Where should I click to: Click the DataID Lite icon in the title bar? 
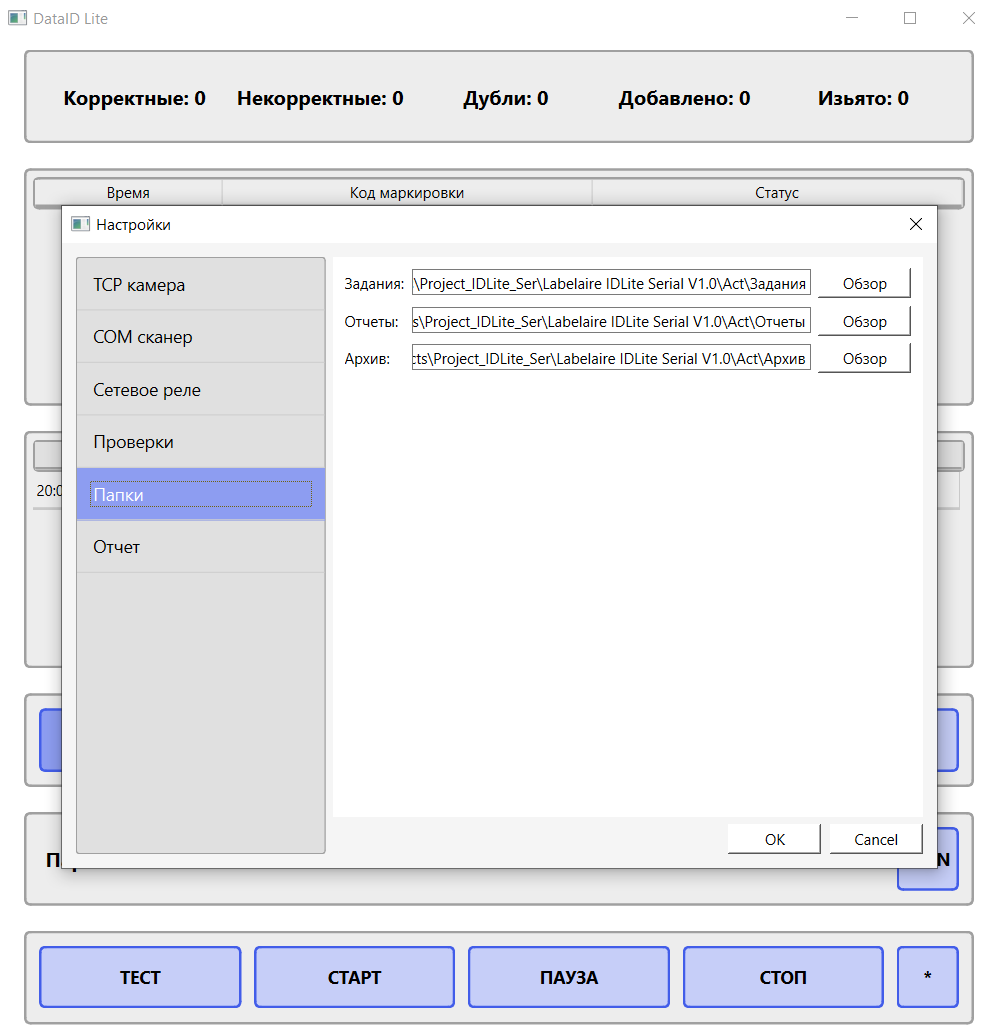coord(16,17)
